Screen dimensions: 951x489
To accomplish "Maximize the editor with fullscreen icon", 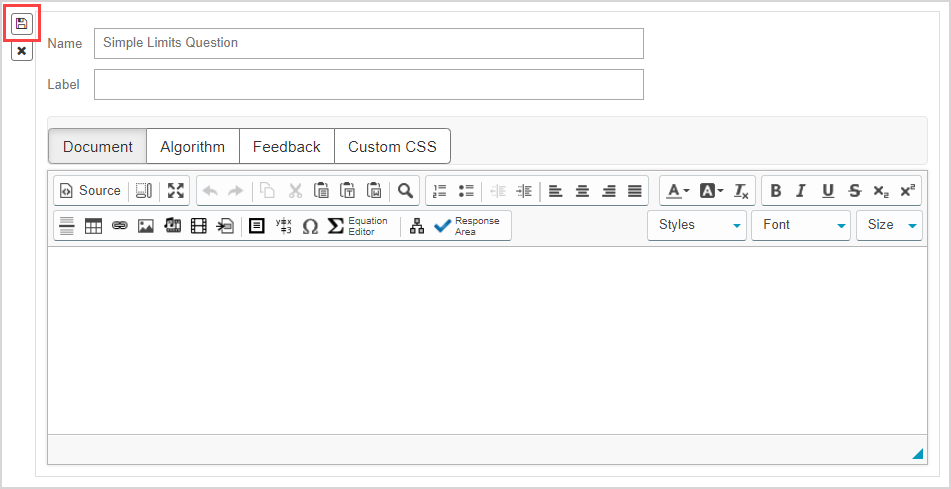I will click(x=176, y=191).
